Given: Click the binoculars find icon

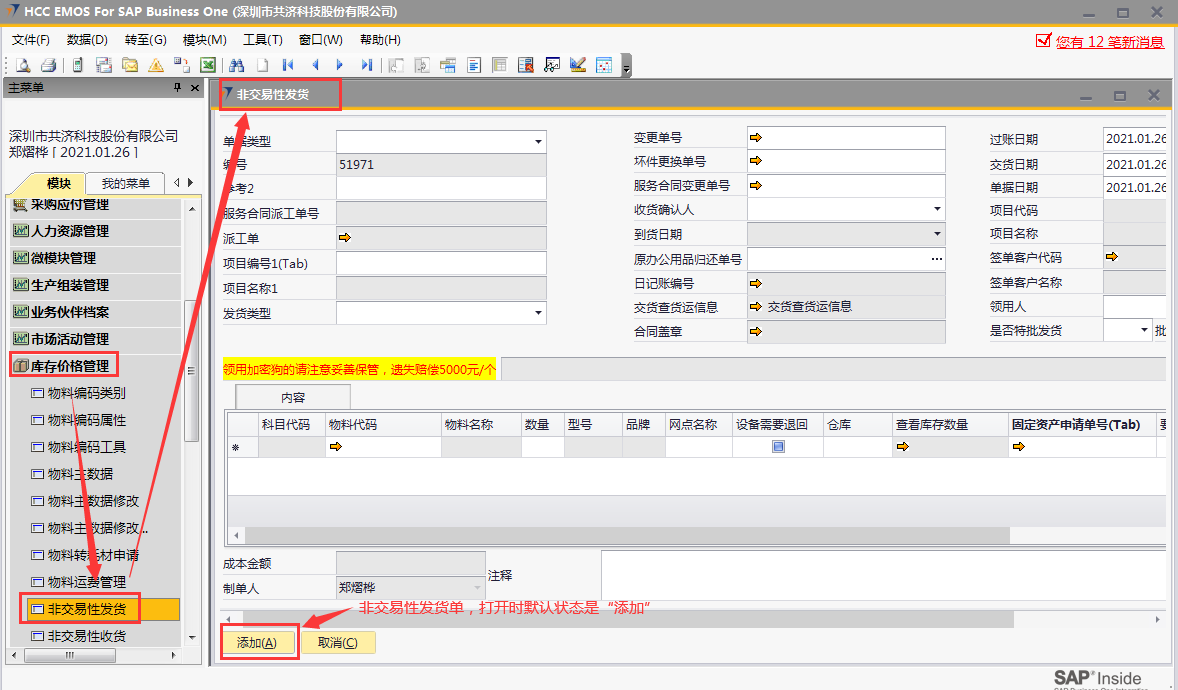Looking at the screenshot, I should click(x=237, y=65).
